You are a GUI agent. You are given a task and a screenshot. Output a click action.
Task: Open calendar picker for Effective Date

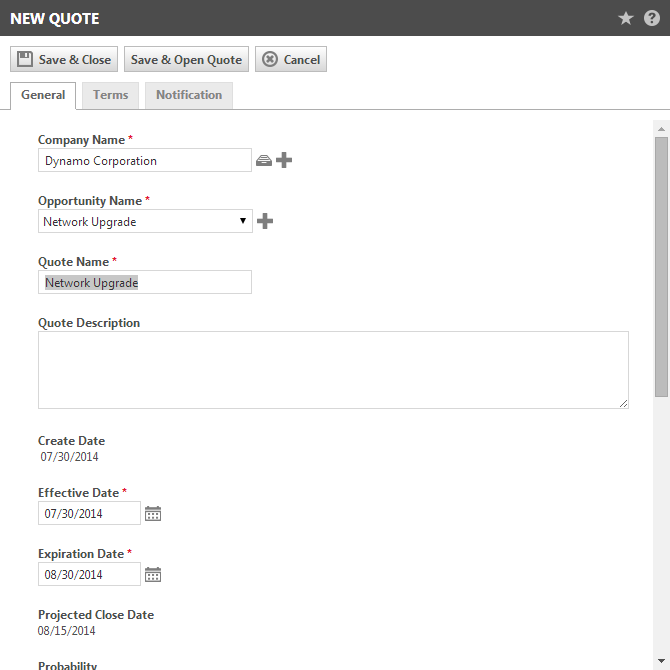153,513
